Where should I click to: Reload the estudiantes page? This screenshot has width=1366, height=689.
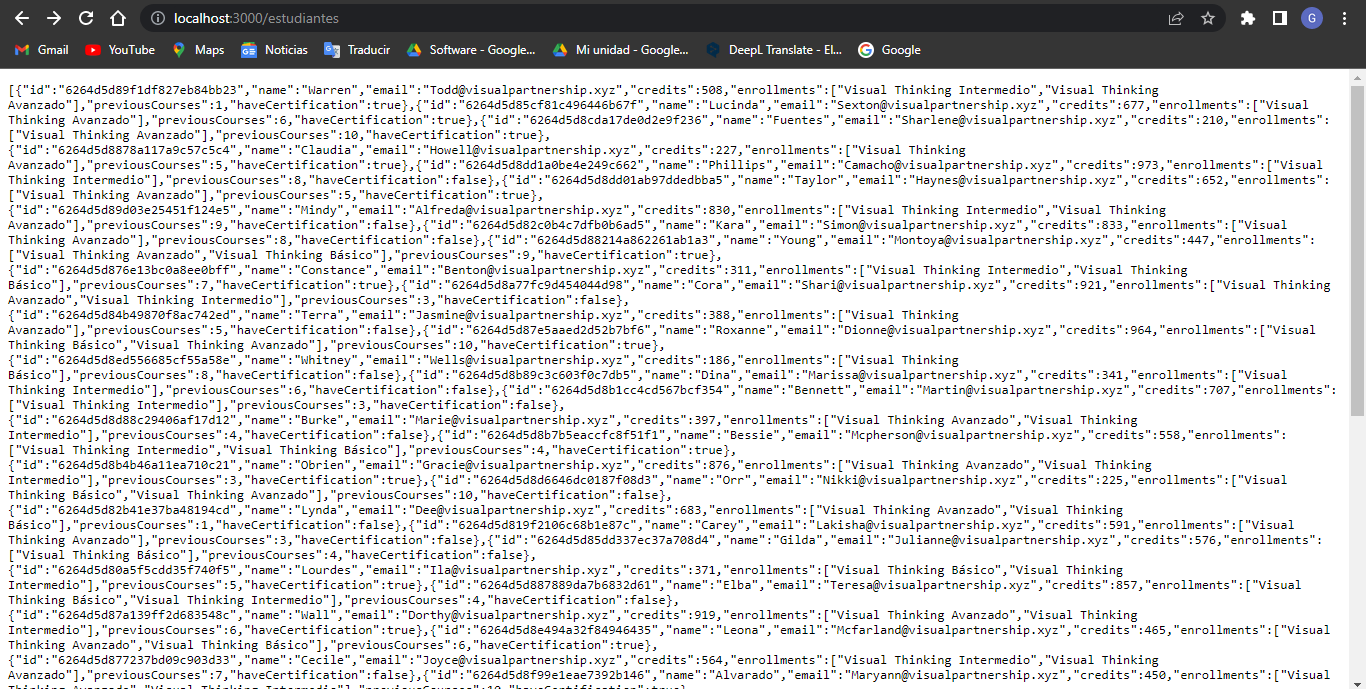[x=86, y=18]
